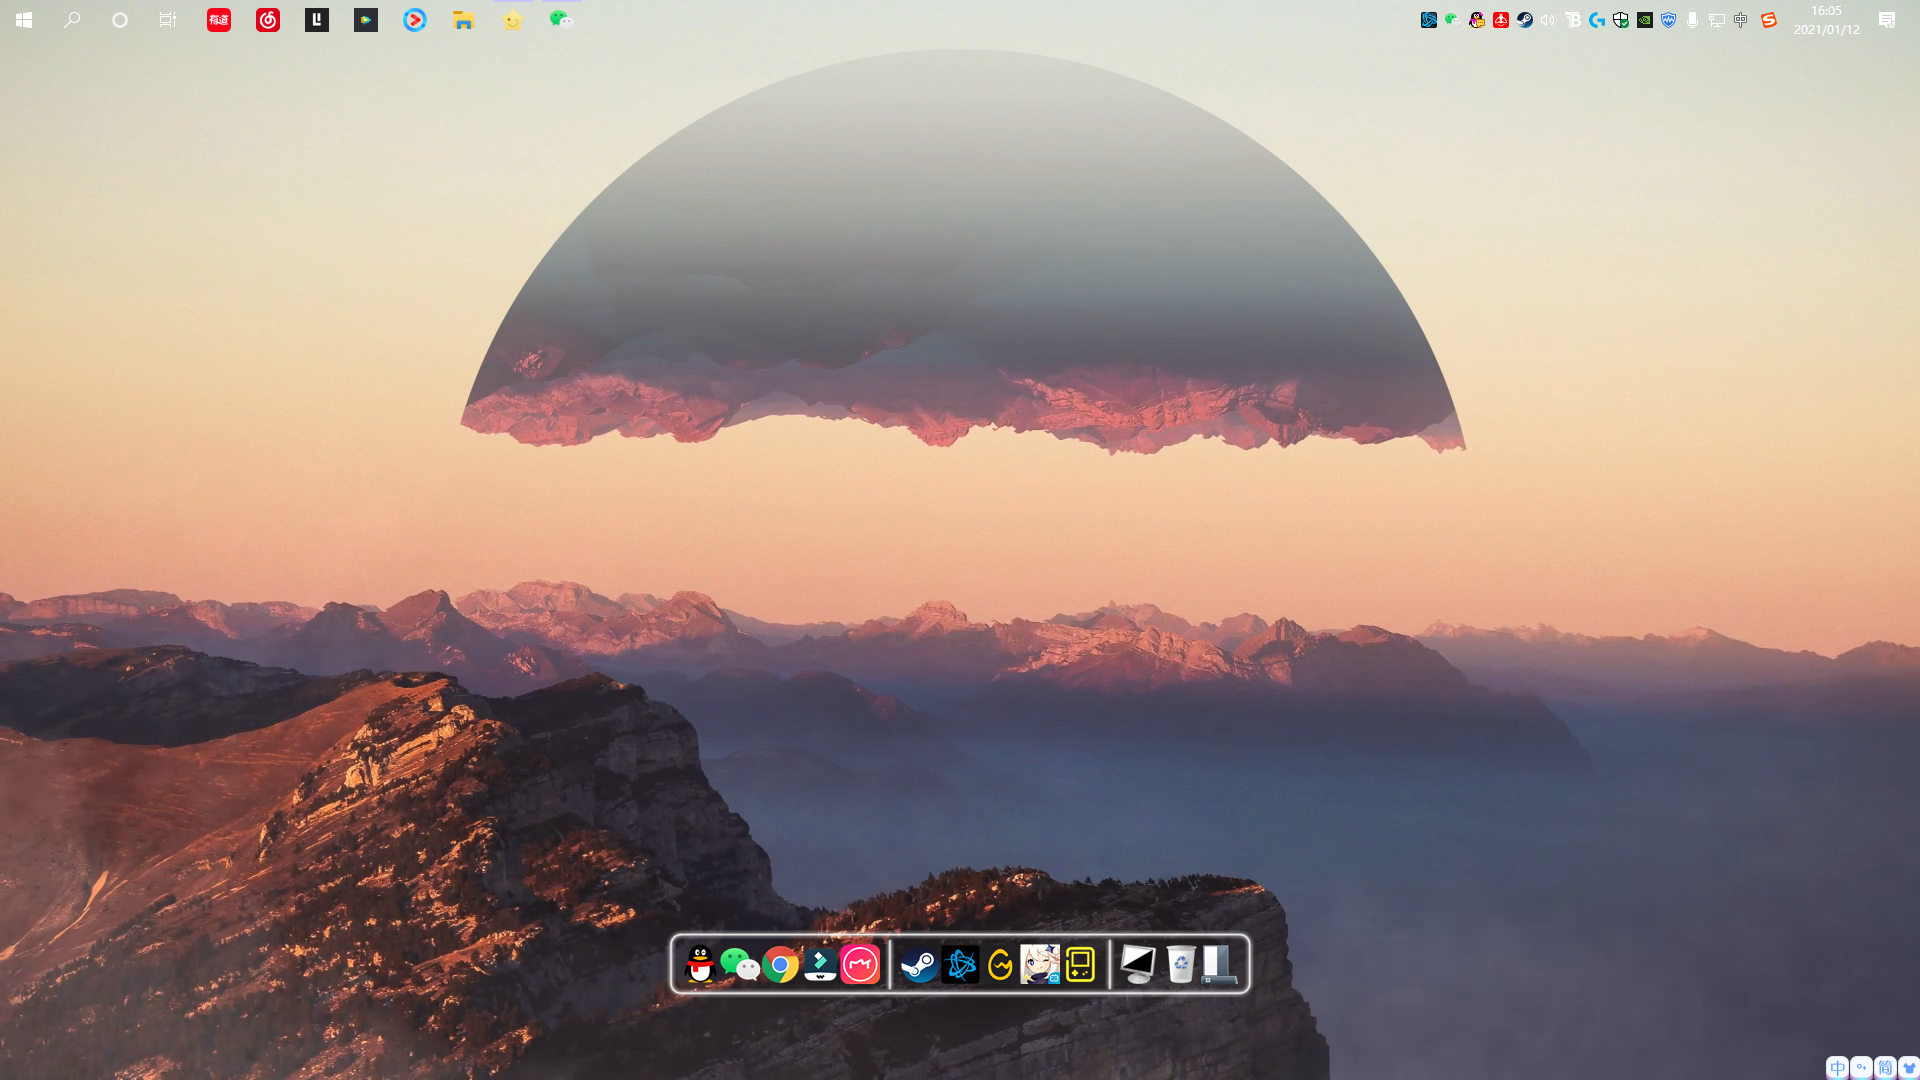
Task: Open Filmora editor icon in dock
Action: [x=820, y=965]
